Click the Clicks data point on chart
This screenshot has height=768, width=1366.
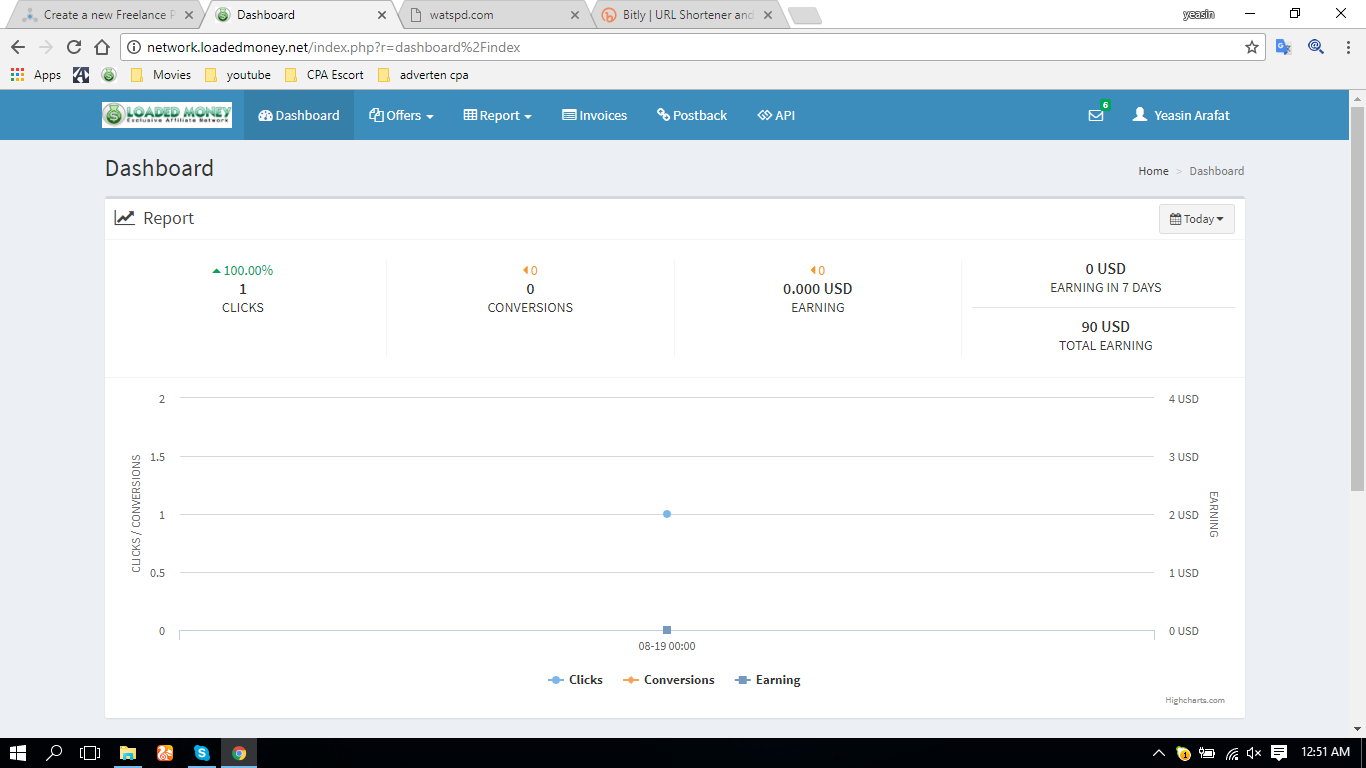(667, 514)
